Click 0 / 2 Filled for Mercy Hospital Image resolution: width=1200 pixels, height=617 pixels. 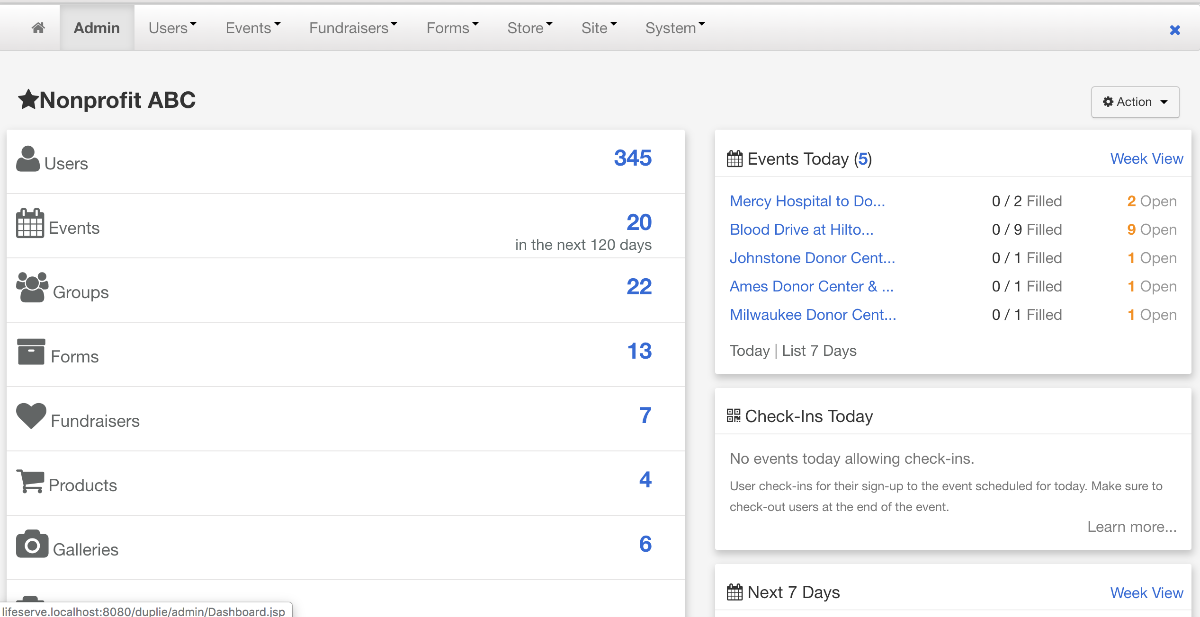pos(1027,201)
